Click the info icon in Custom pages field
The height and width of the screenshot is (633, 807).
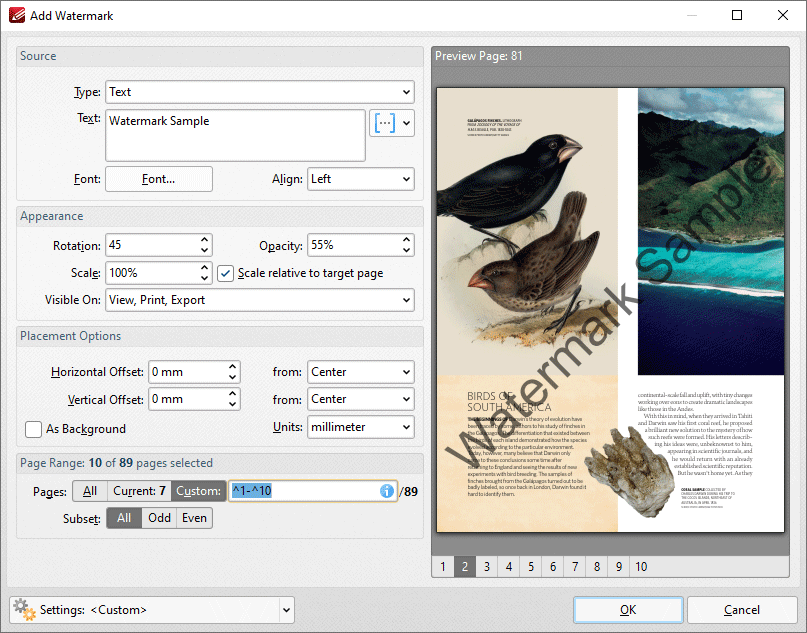[x=387, y=491]
